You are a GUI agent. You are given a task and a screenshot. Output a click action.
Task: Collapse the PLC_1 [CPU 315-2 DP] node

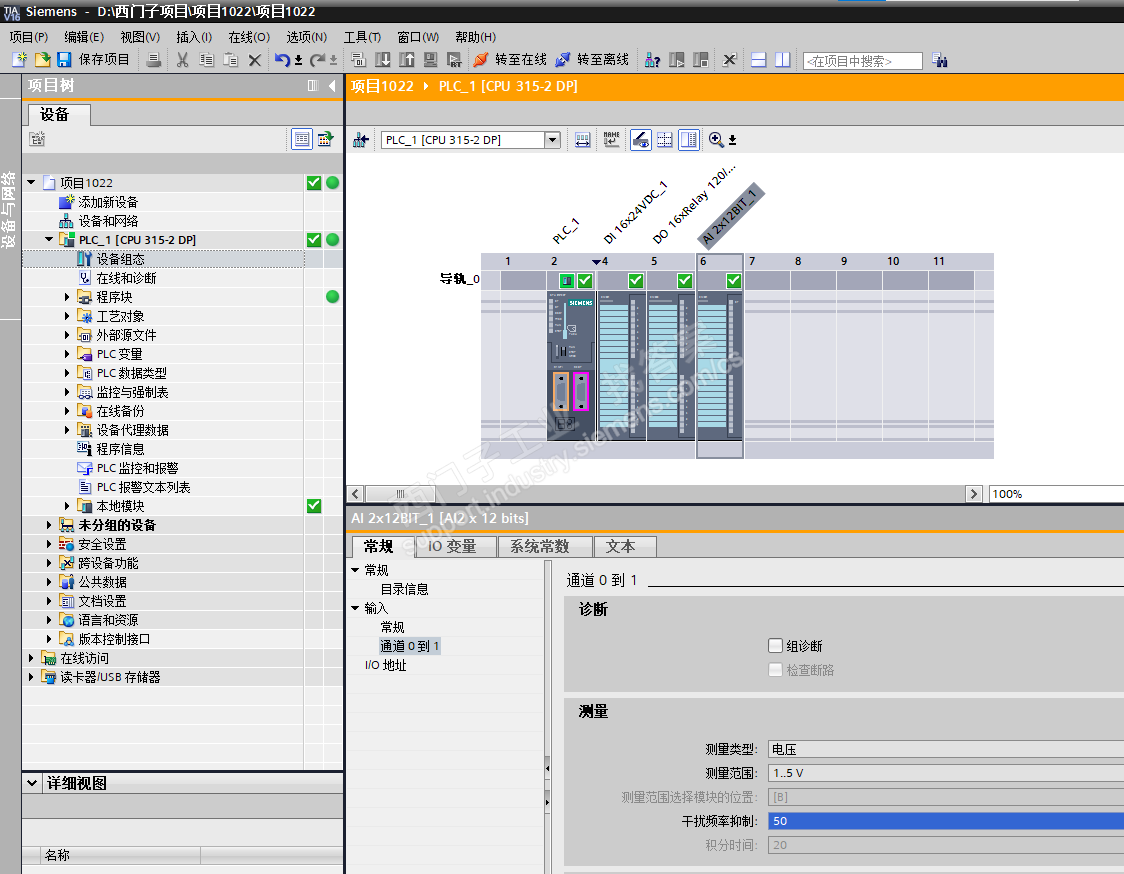pyautogui.click(x=49, y=239)
